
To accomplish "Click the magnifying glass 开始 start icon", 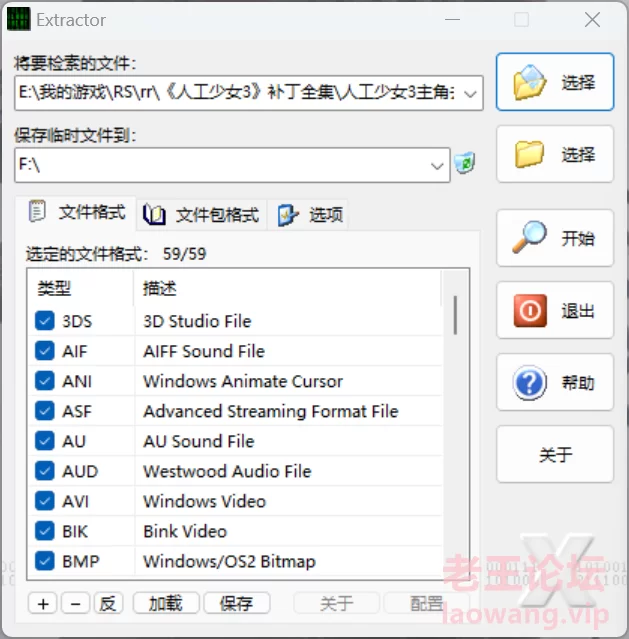I will pos(529,237).
